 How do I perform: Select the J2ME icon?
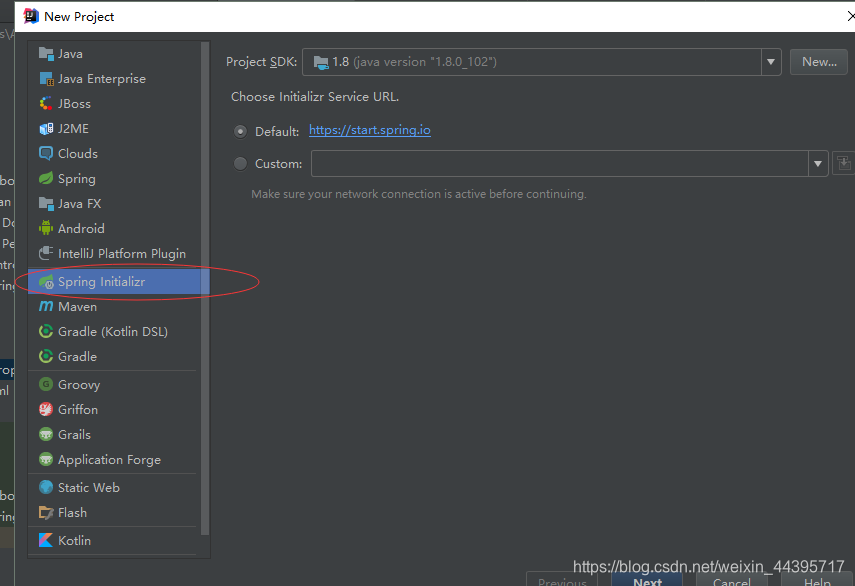46,129
